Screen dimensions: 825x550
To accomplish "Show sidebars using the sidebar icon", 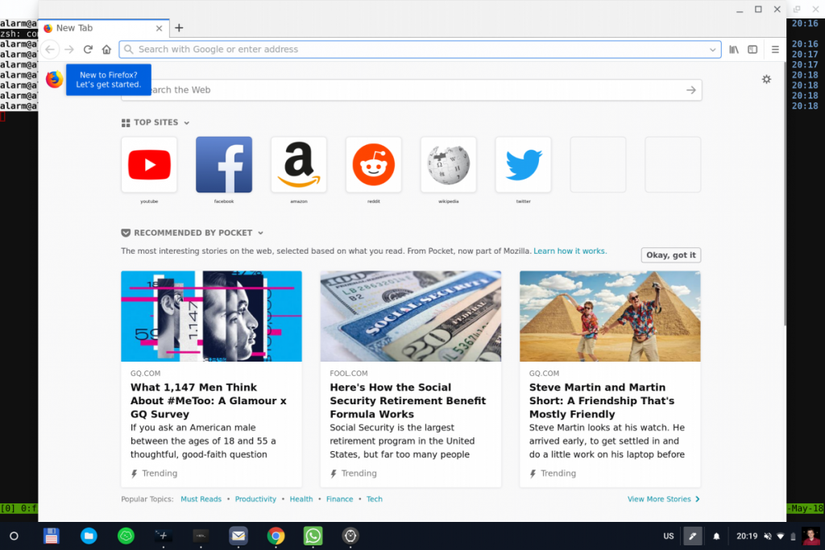I will 752,49.
